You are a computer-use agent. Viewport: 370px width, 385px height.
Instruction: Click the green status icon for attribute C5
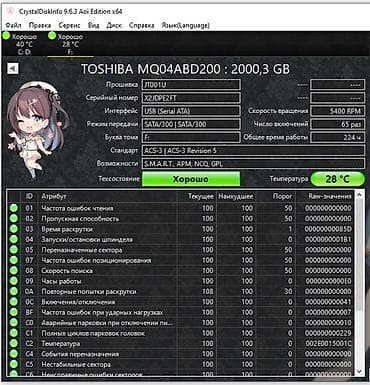(x=14, y=364)
